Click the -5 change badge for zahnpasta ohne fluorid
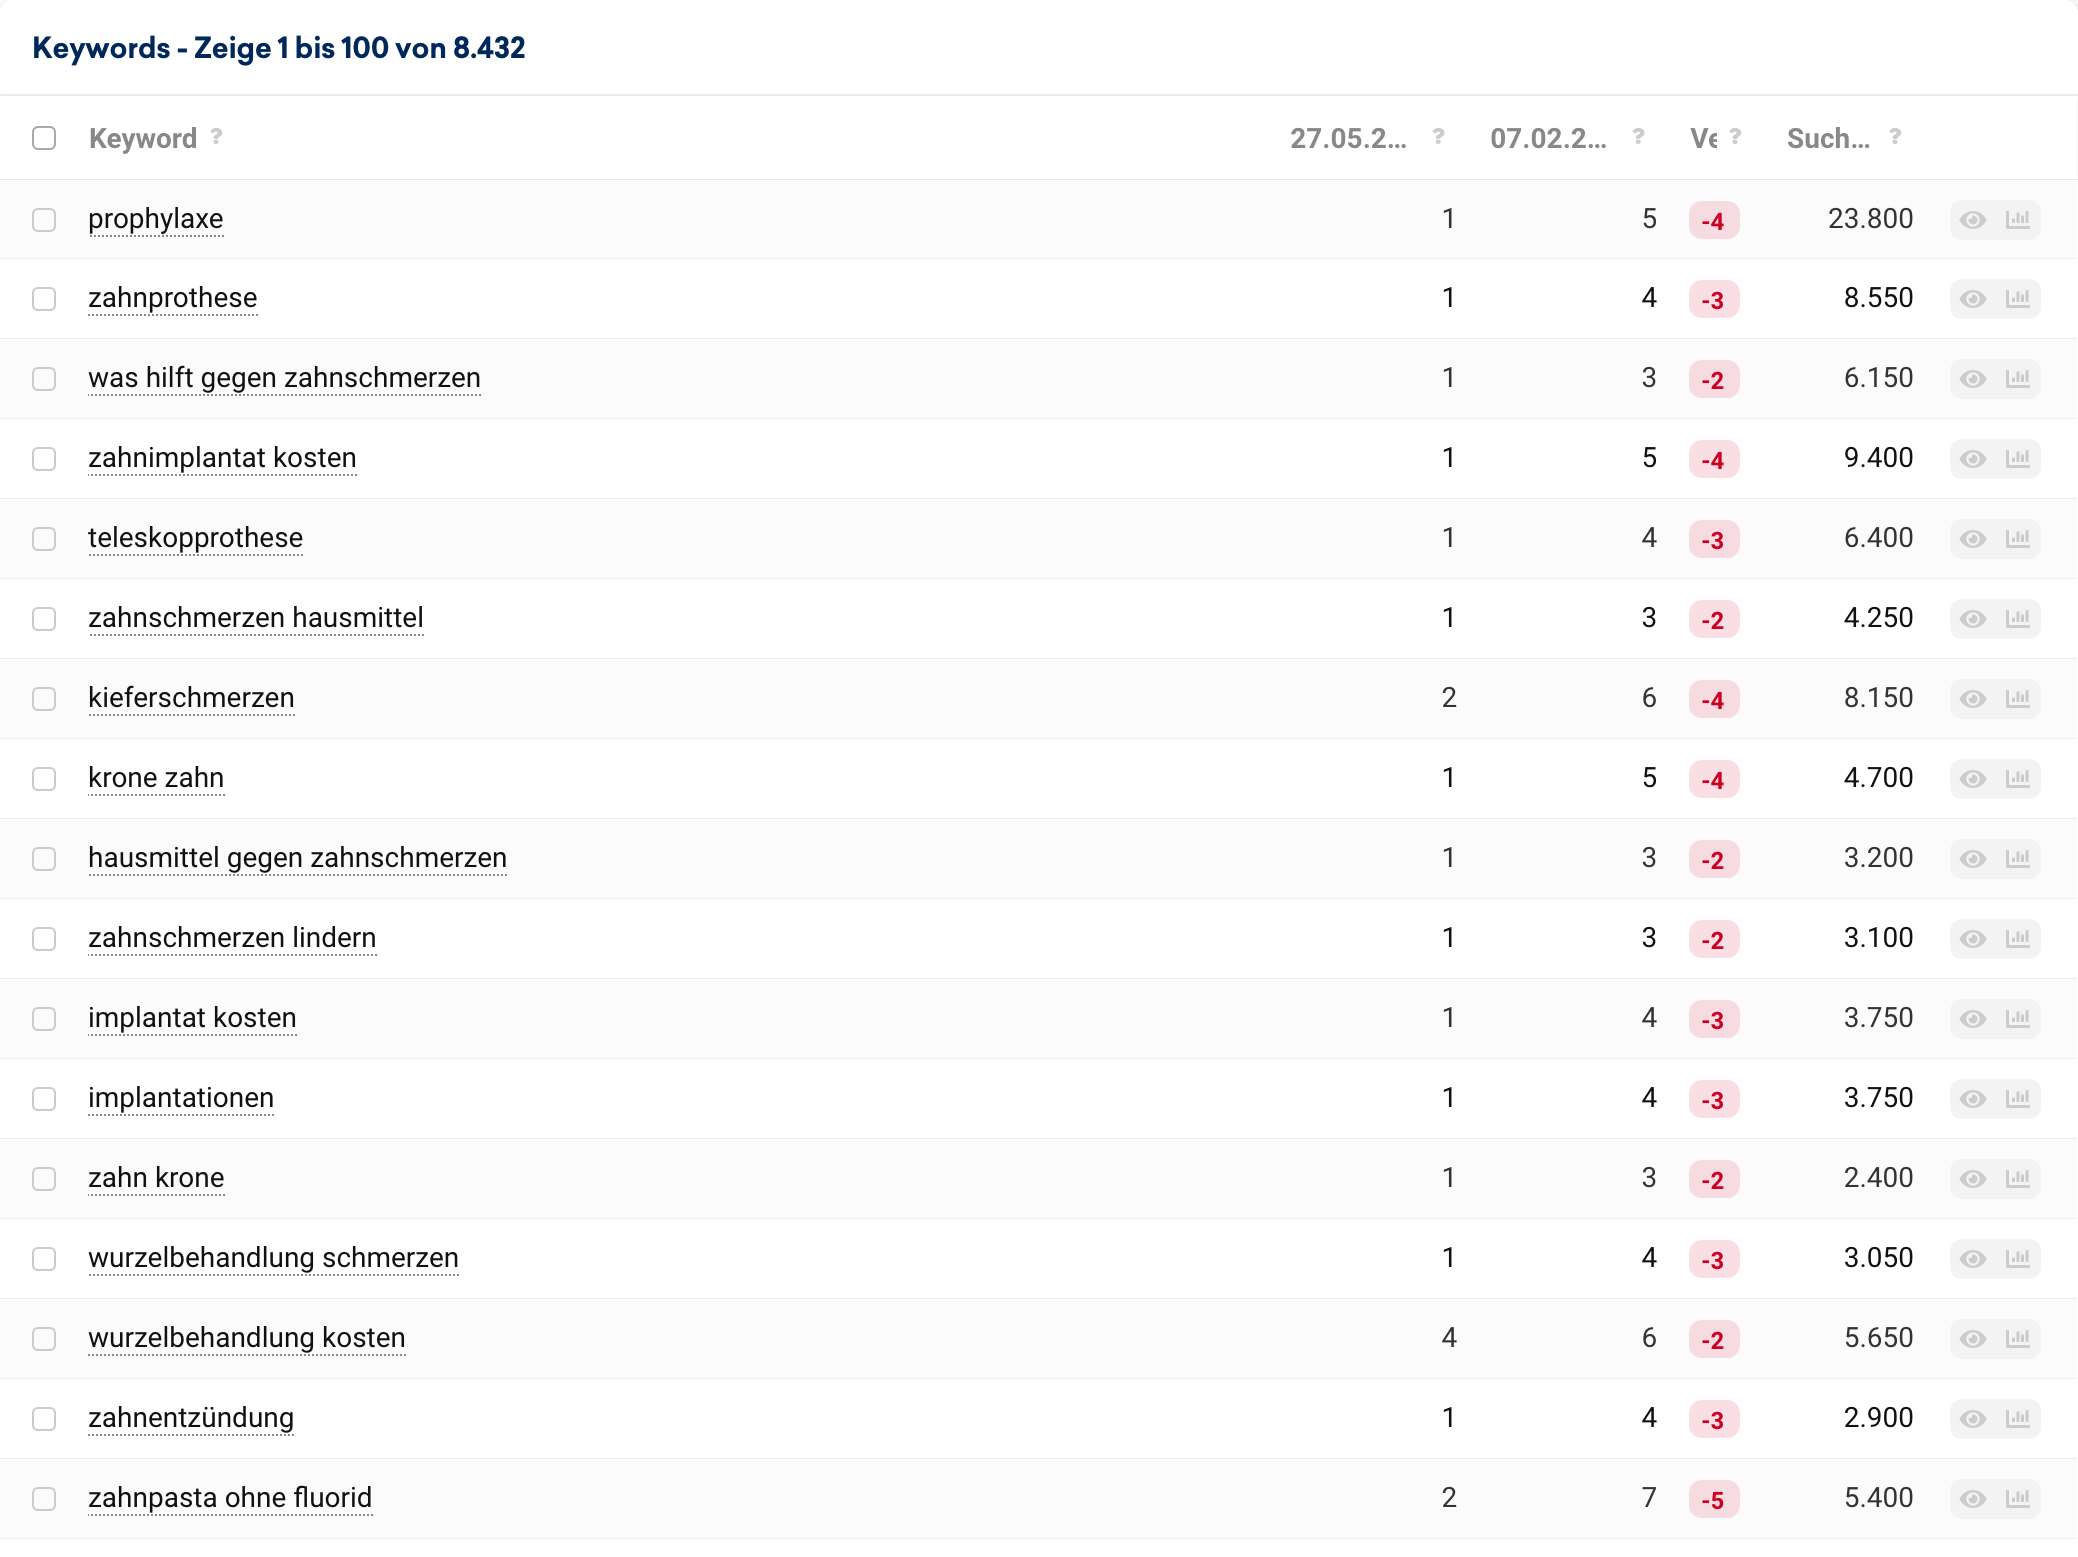The image size is (2078, 1557). pos(1713,1500)
